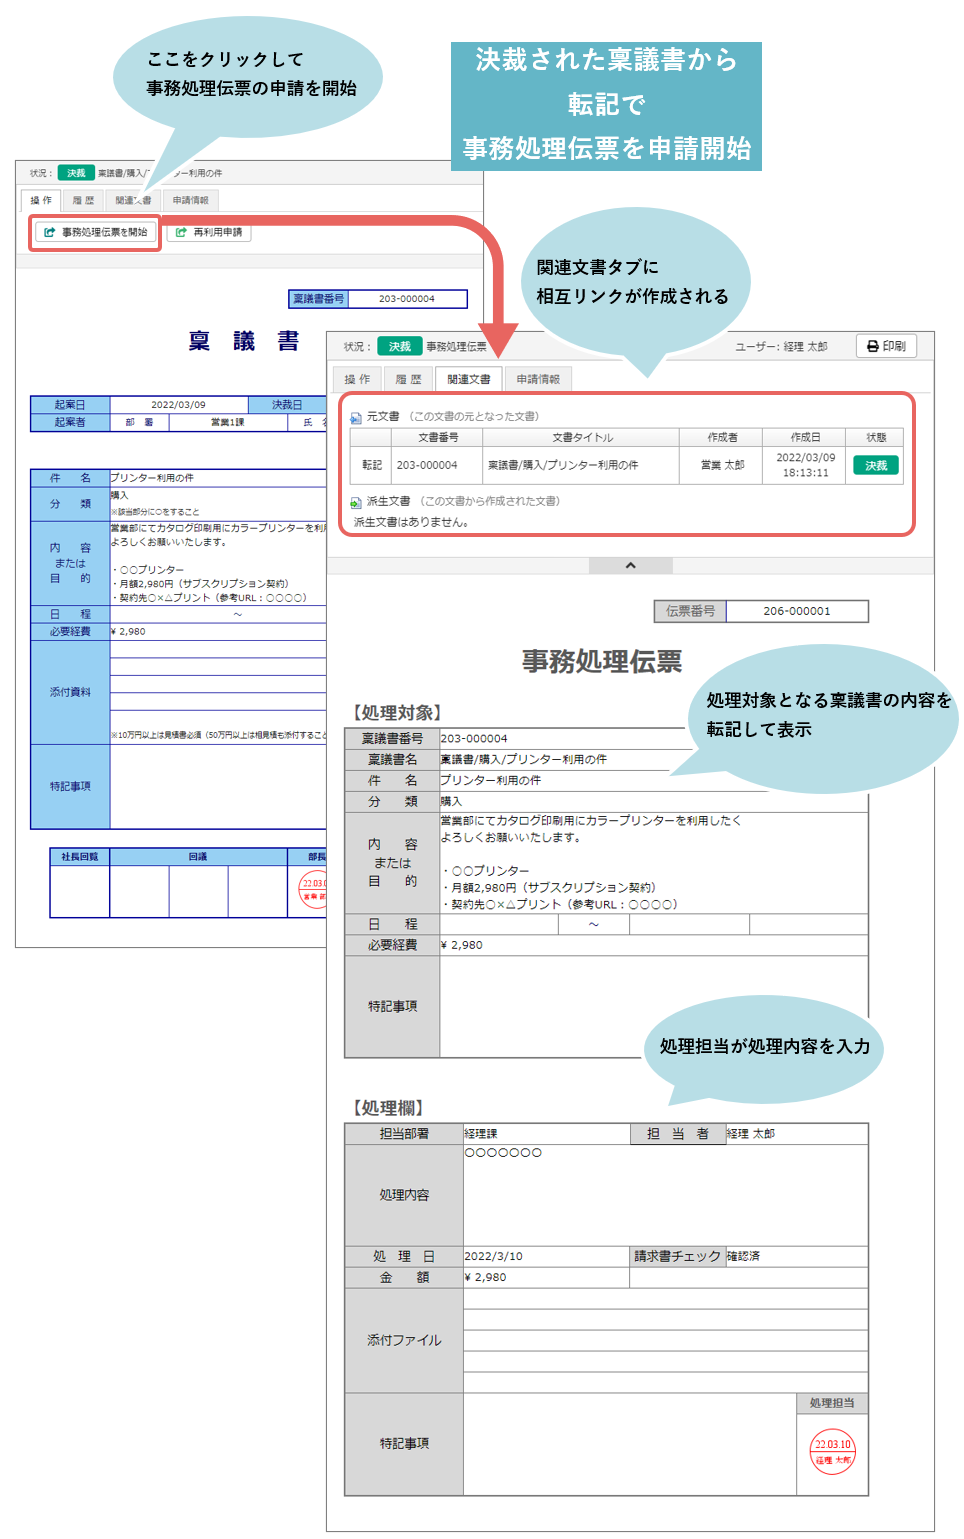This screenshot has height=1539, width=964.
Task: Click the 文書タイトル column header
Action: coord(582,438)
